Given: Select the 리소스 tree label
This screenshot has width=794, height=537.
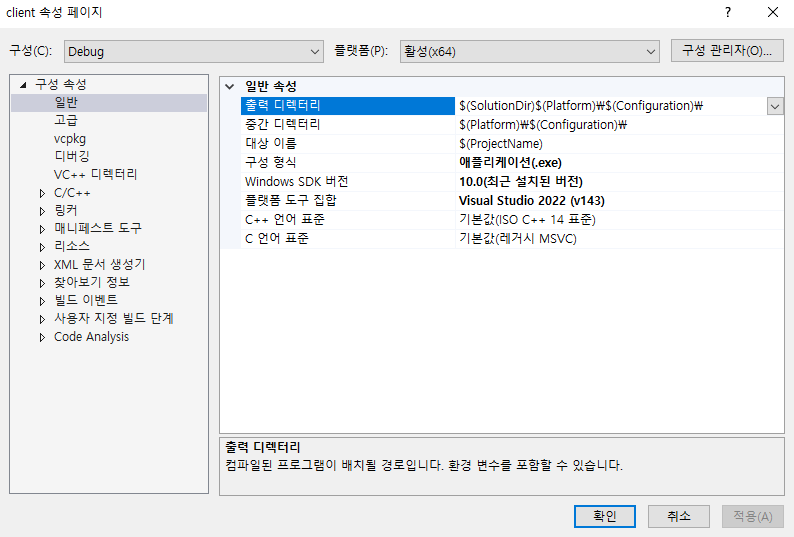Looking at the screenshot, I should [x=72, y=247].
